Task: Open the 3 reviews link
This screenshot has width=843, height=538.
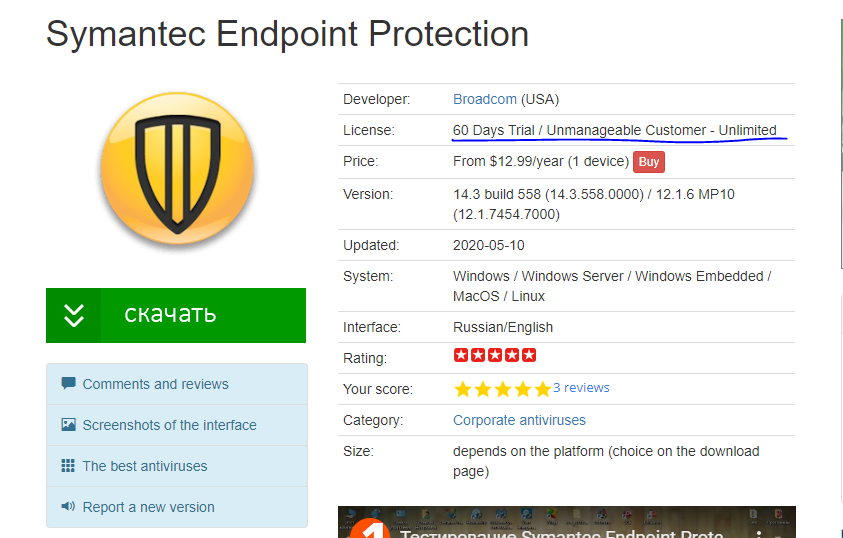Action: coord(581,388)
